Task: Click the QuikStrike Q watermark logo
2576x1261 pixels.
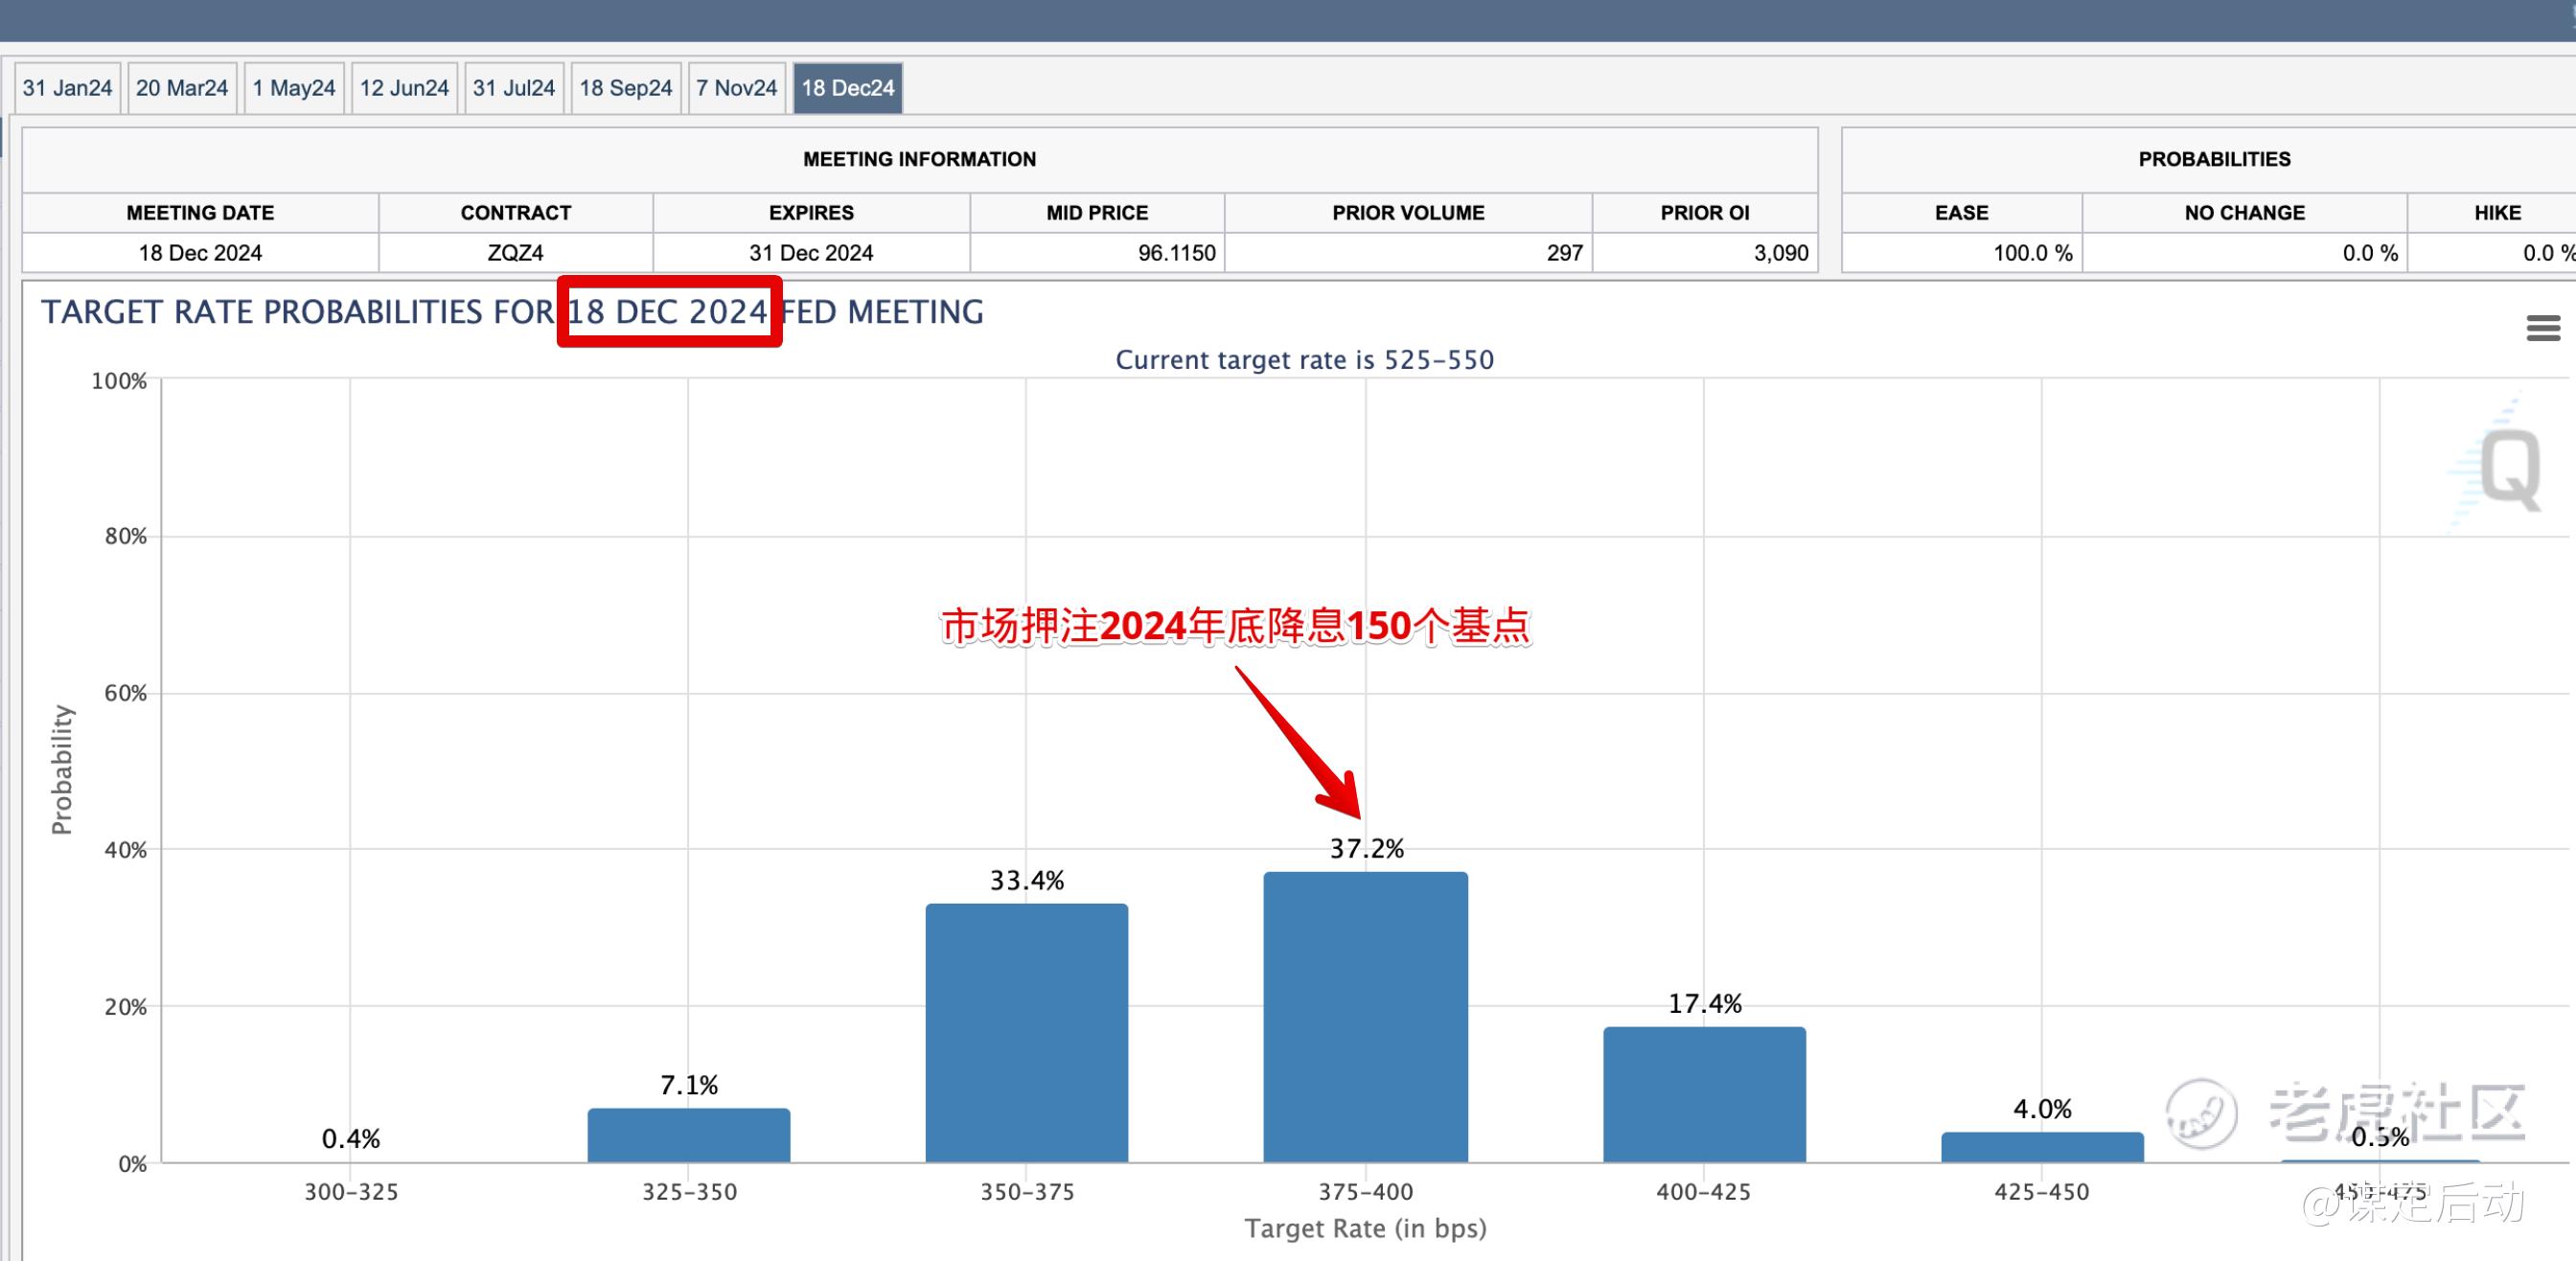Action: (x=2508, y=468)
